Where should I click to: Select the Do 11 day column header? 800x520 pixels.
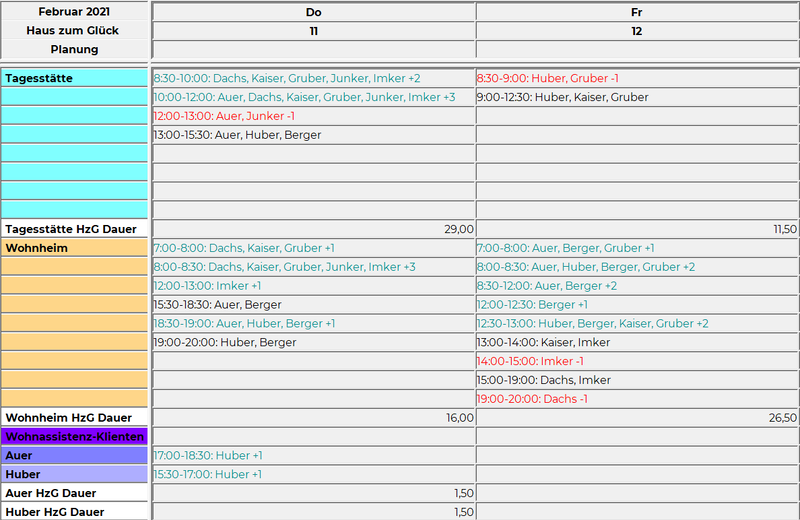click(313, 21)
